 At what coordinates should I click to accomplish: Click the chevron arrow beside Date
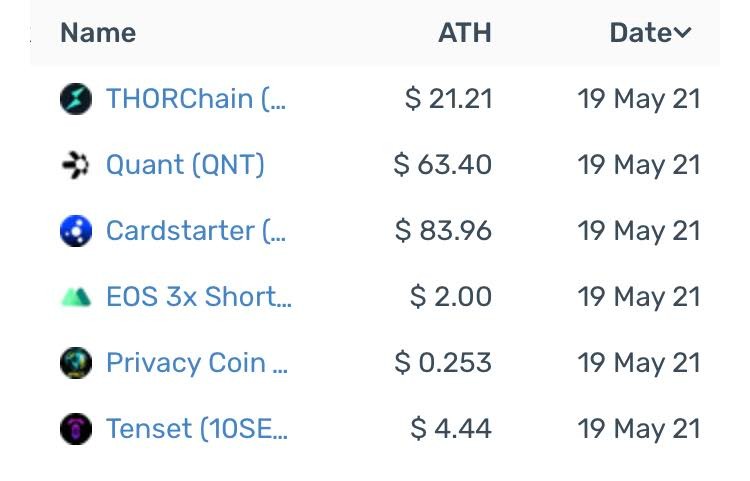(683, 33)
